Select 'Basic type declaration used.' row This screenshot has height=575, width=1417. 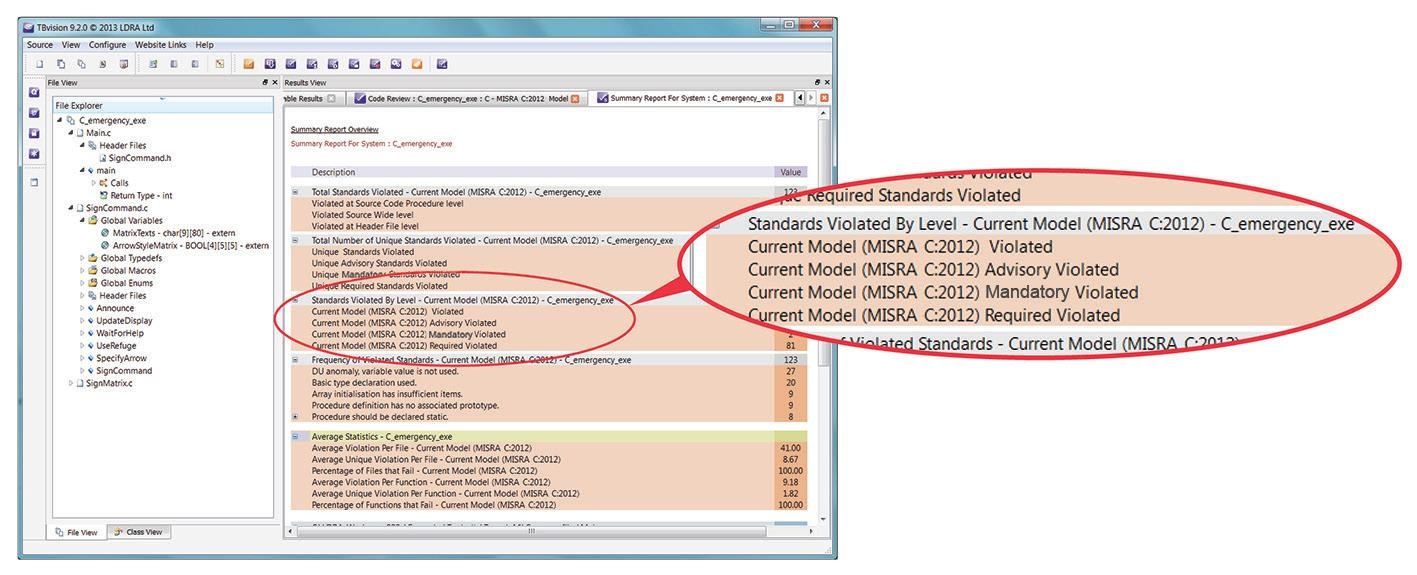click(x=548, y=383)
